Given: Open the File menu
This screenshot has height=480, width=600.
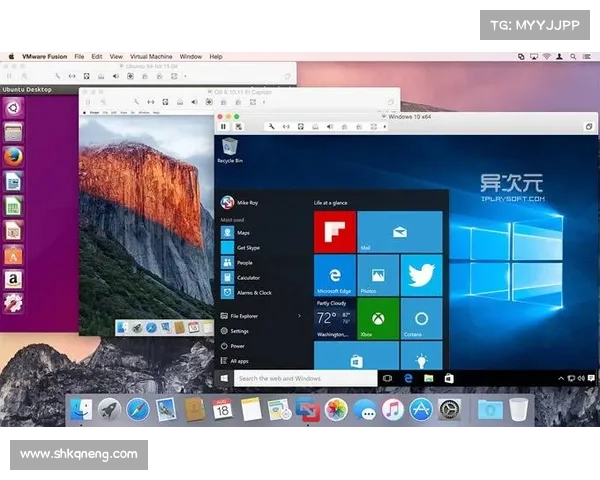Looking at the screenshot, I should 79,57.
